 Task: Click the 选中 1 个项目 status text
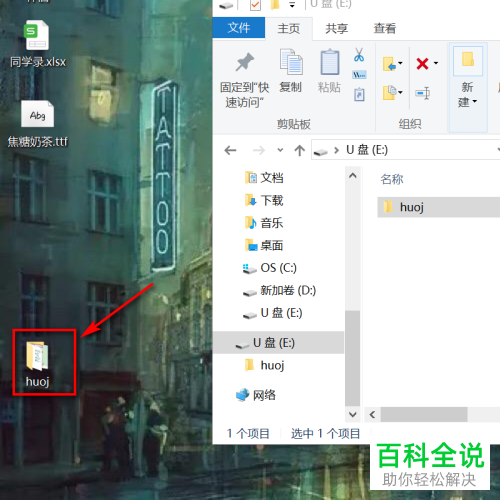pos(325,433)
